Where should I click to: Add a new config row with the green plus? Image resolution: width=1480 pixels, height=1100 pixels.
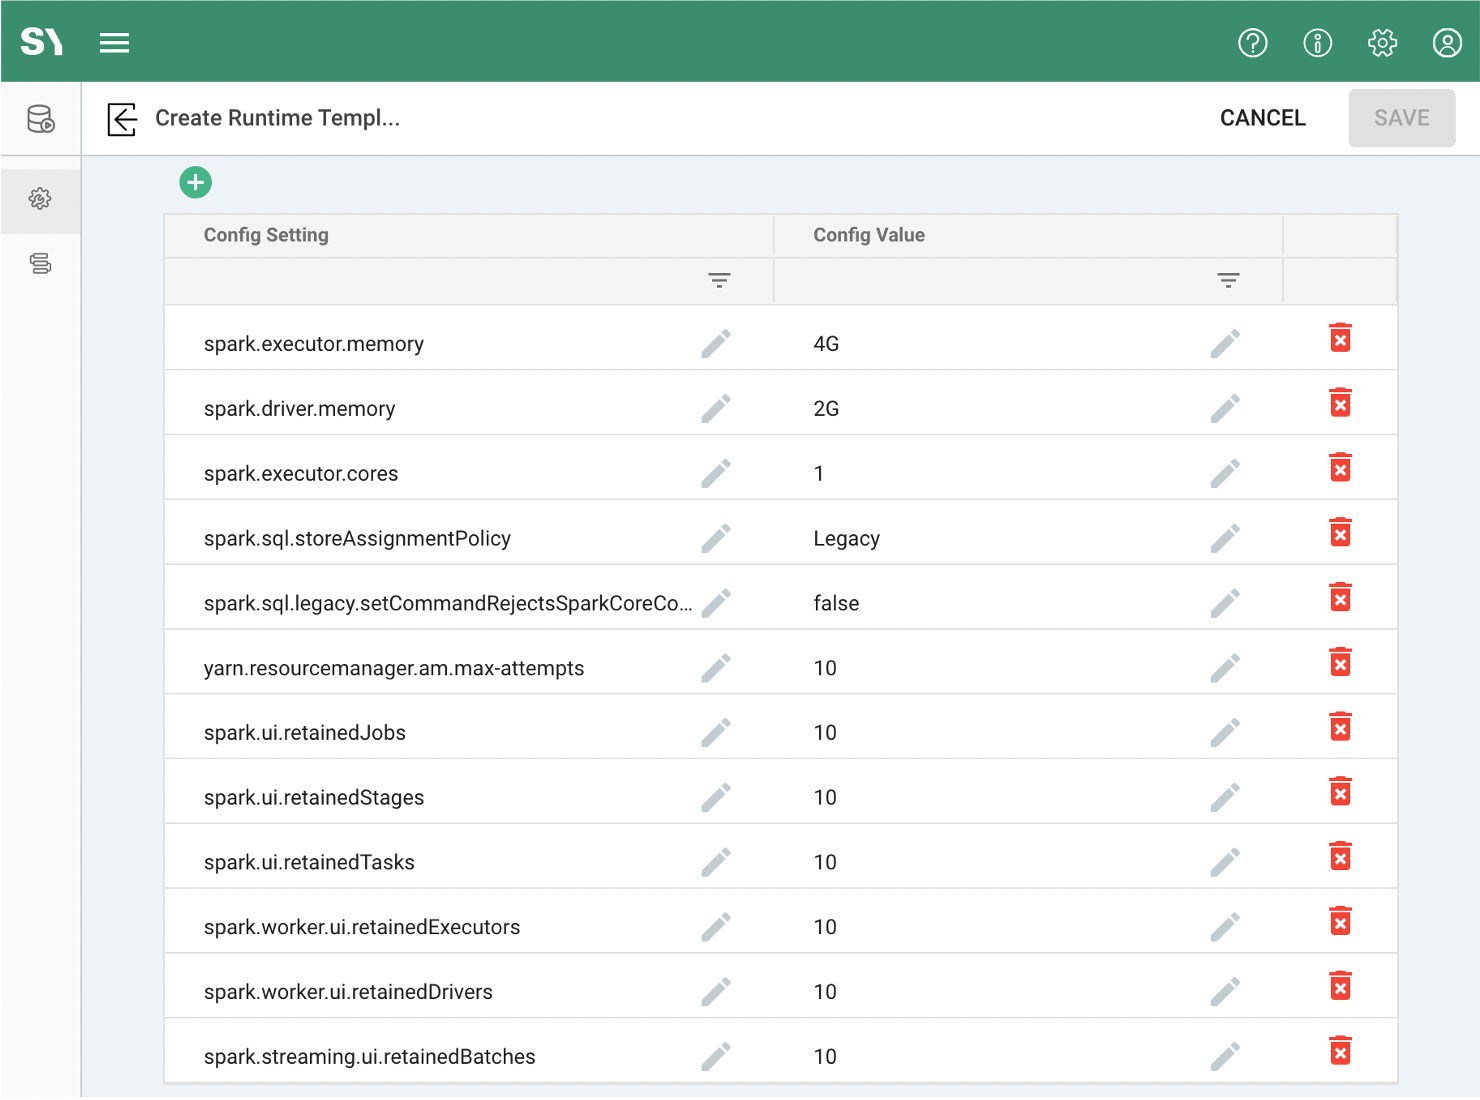[x=195, y=182]
